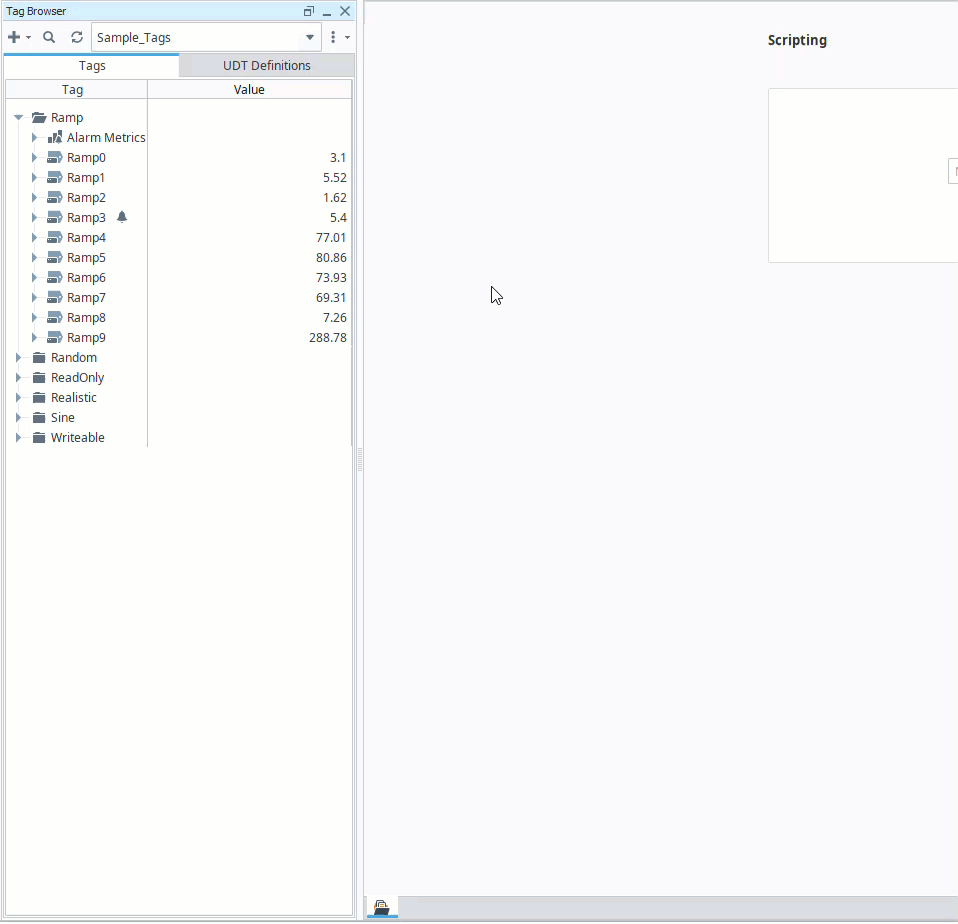
Task: Click the add tag plus icon
Action: click(14, 37)
